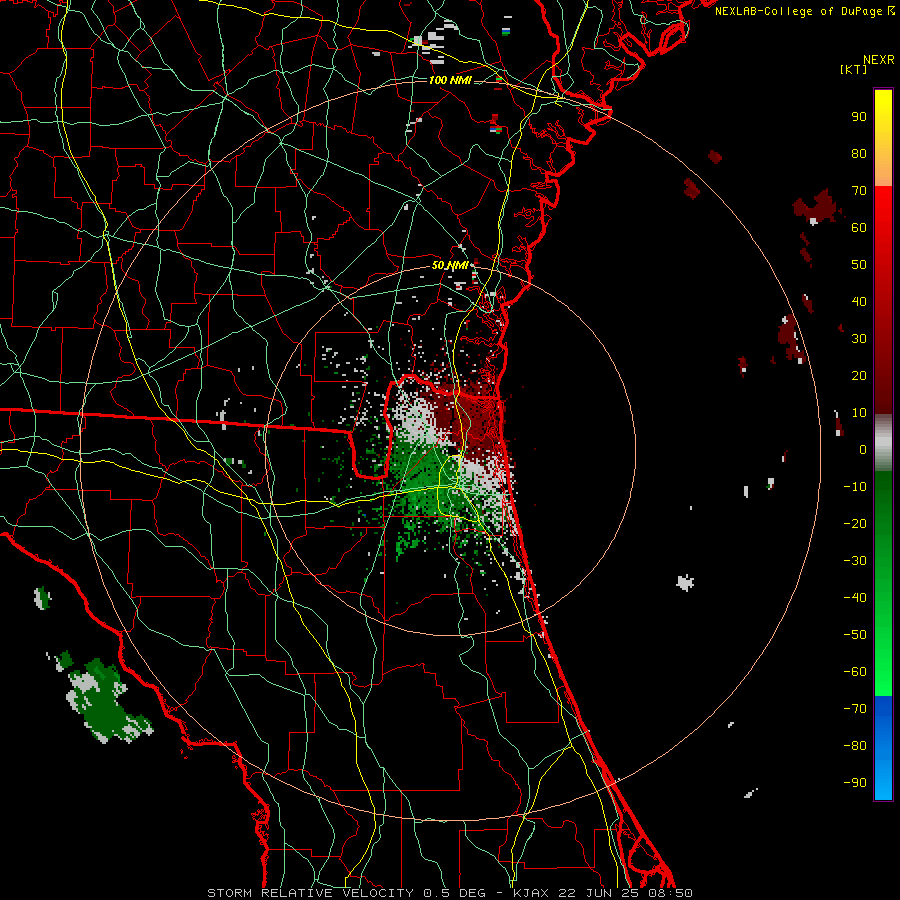Click the 100 NMI range ring label
900x900 pixels.
click(450, 80)
